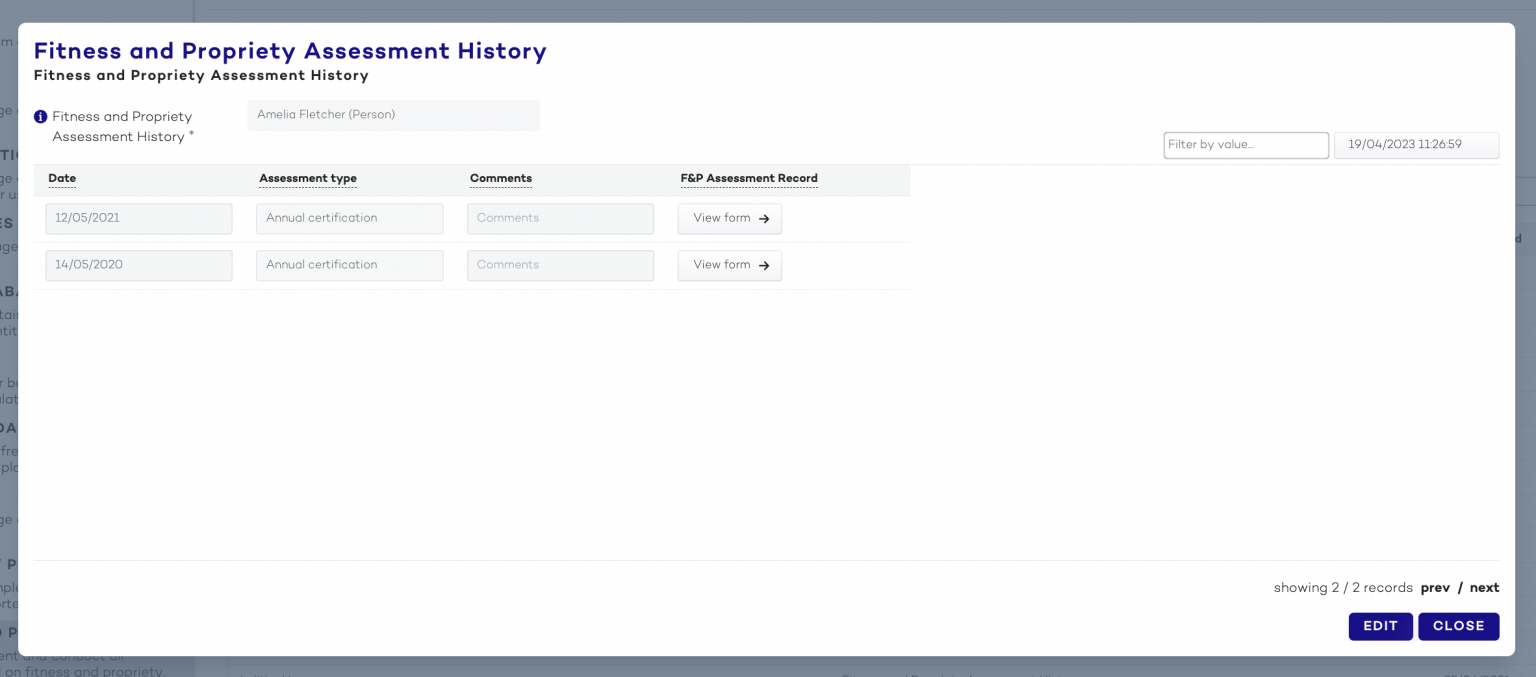
Task: Sort by the Assessment type column header
Action: click(x=307, y=178)
